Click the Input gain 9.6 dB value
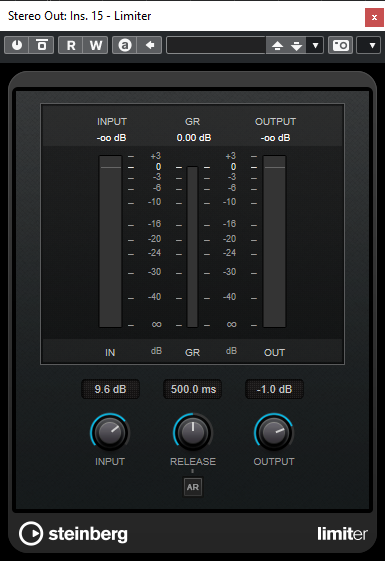Viewport: 385px width, 561px height. 110,389
